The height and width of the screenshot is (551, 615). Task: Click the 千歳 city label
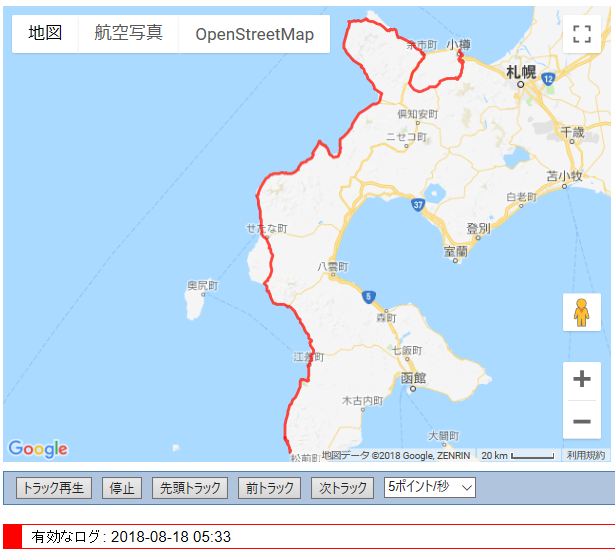[572, 133]
